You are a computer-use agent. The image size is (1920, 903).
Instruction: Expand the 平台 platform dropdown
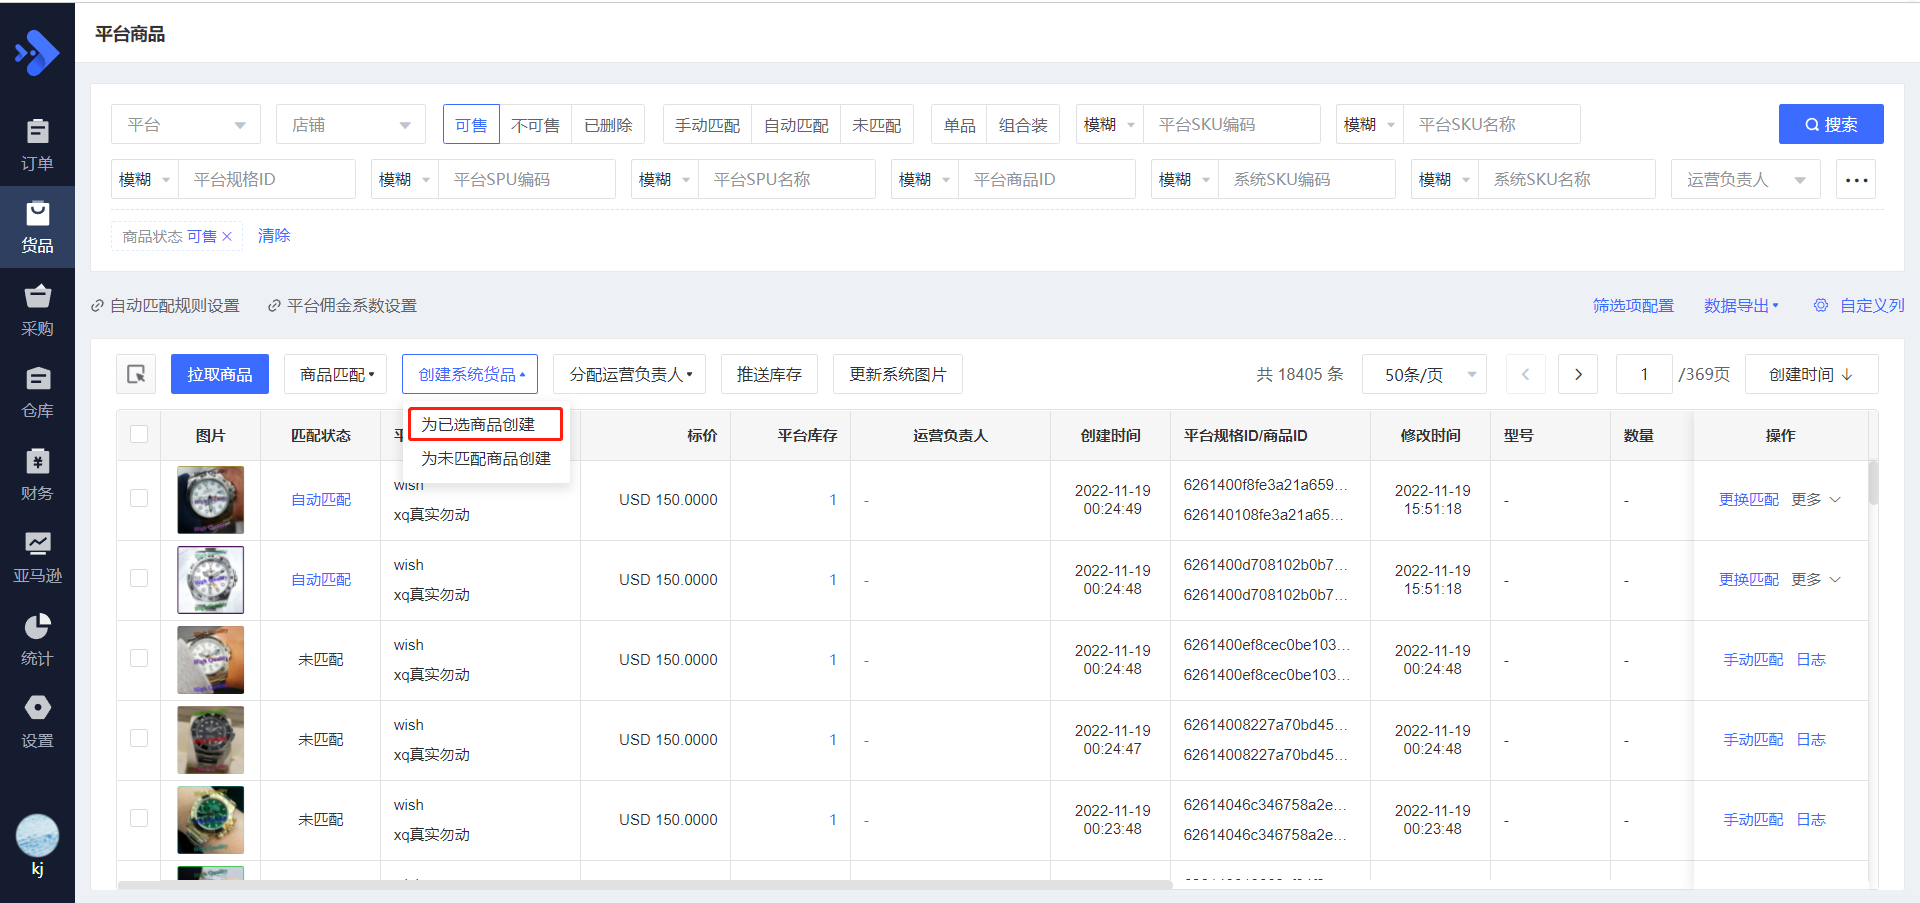click(x=186, y=124)
